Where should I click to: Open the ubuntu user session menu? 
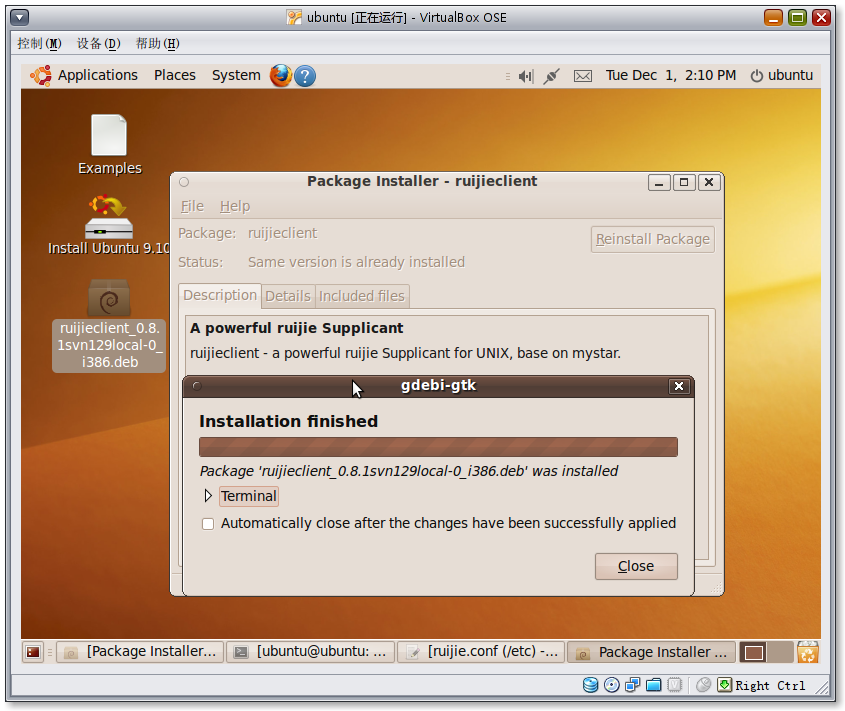pyautogui.click(x=782, y=75)
